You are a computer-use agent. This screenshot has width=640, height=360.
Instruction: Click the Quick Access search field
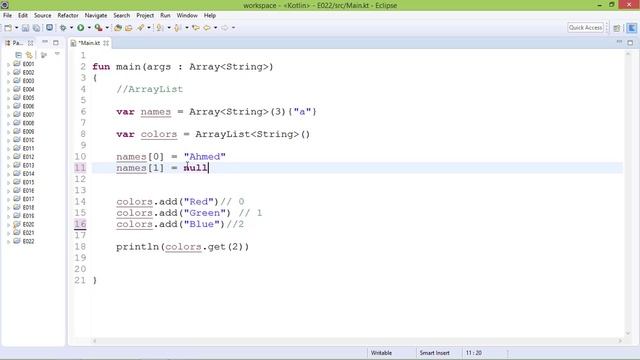pyautogui.click(x=585, y=28)
